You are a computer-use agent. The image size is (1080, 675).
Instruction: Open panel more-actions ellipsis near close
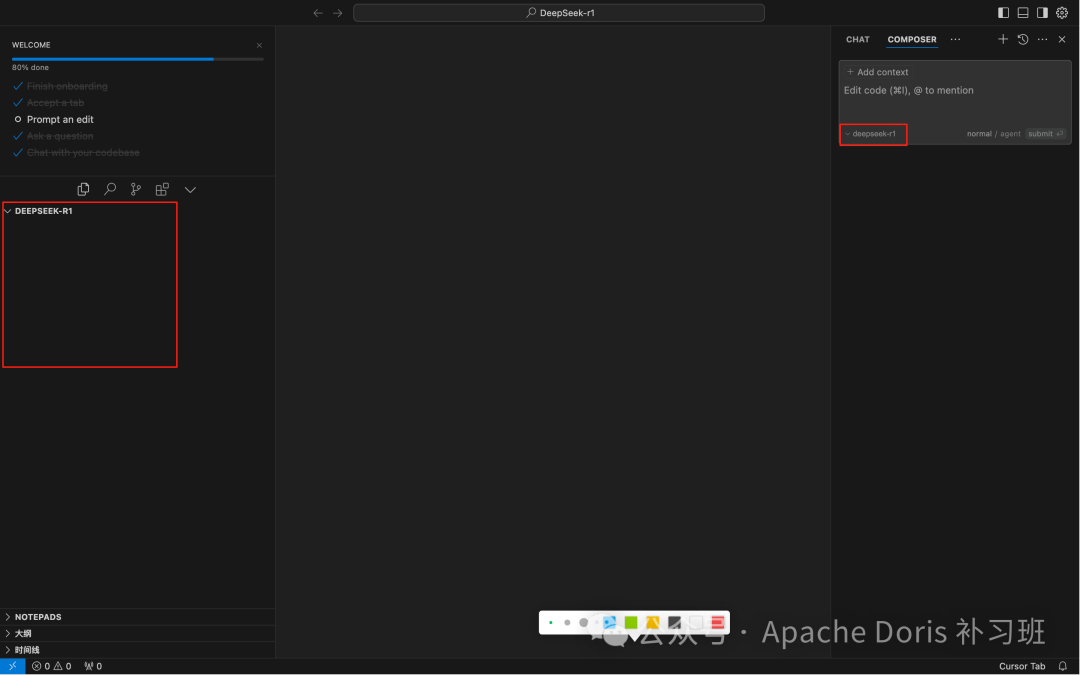1042,39
